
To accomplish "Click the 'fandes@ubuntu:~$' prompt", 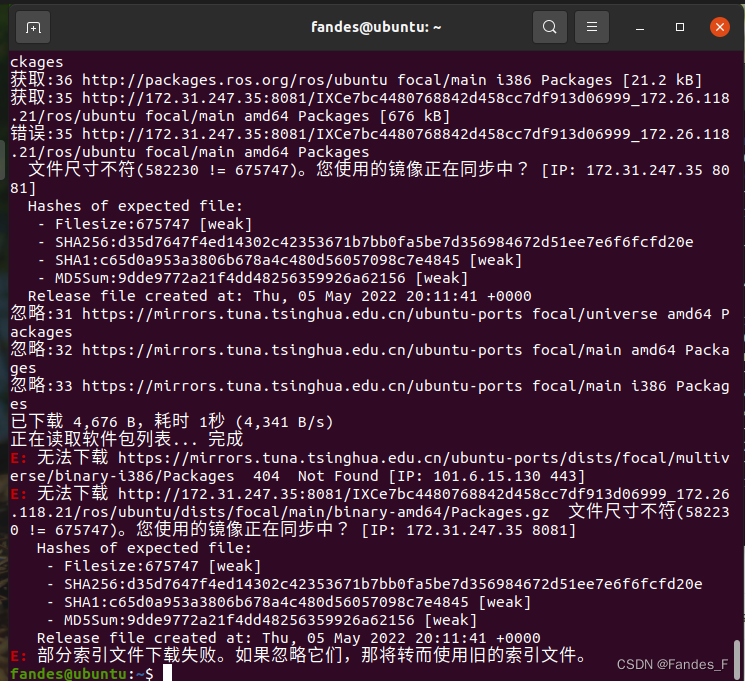I will 82,673.
